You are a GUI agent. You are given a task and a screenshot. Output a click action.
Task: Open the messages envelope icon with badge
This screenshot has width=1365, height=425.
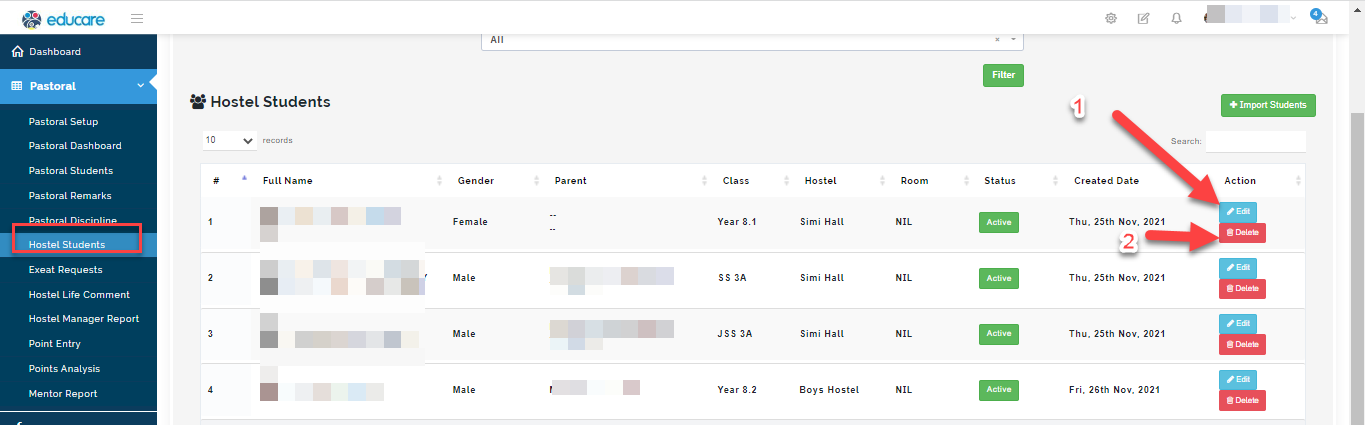coord(1319,17)
